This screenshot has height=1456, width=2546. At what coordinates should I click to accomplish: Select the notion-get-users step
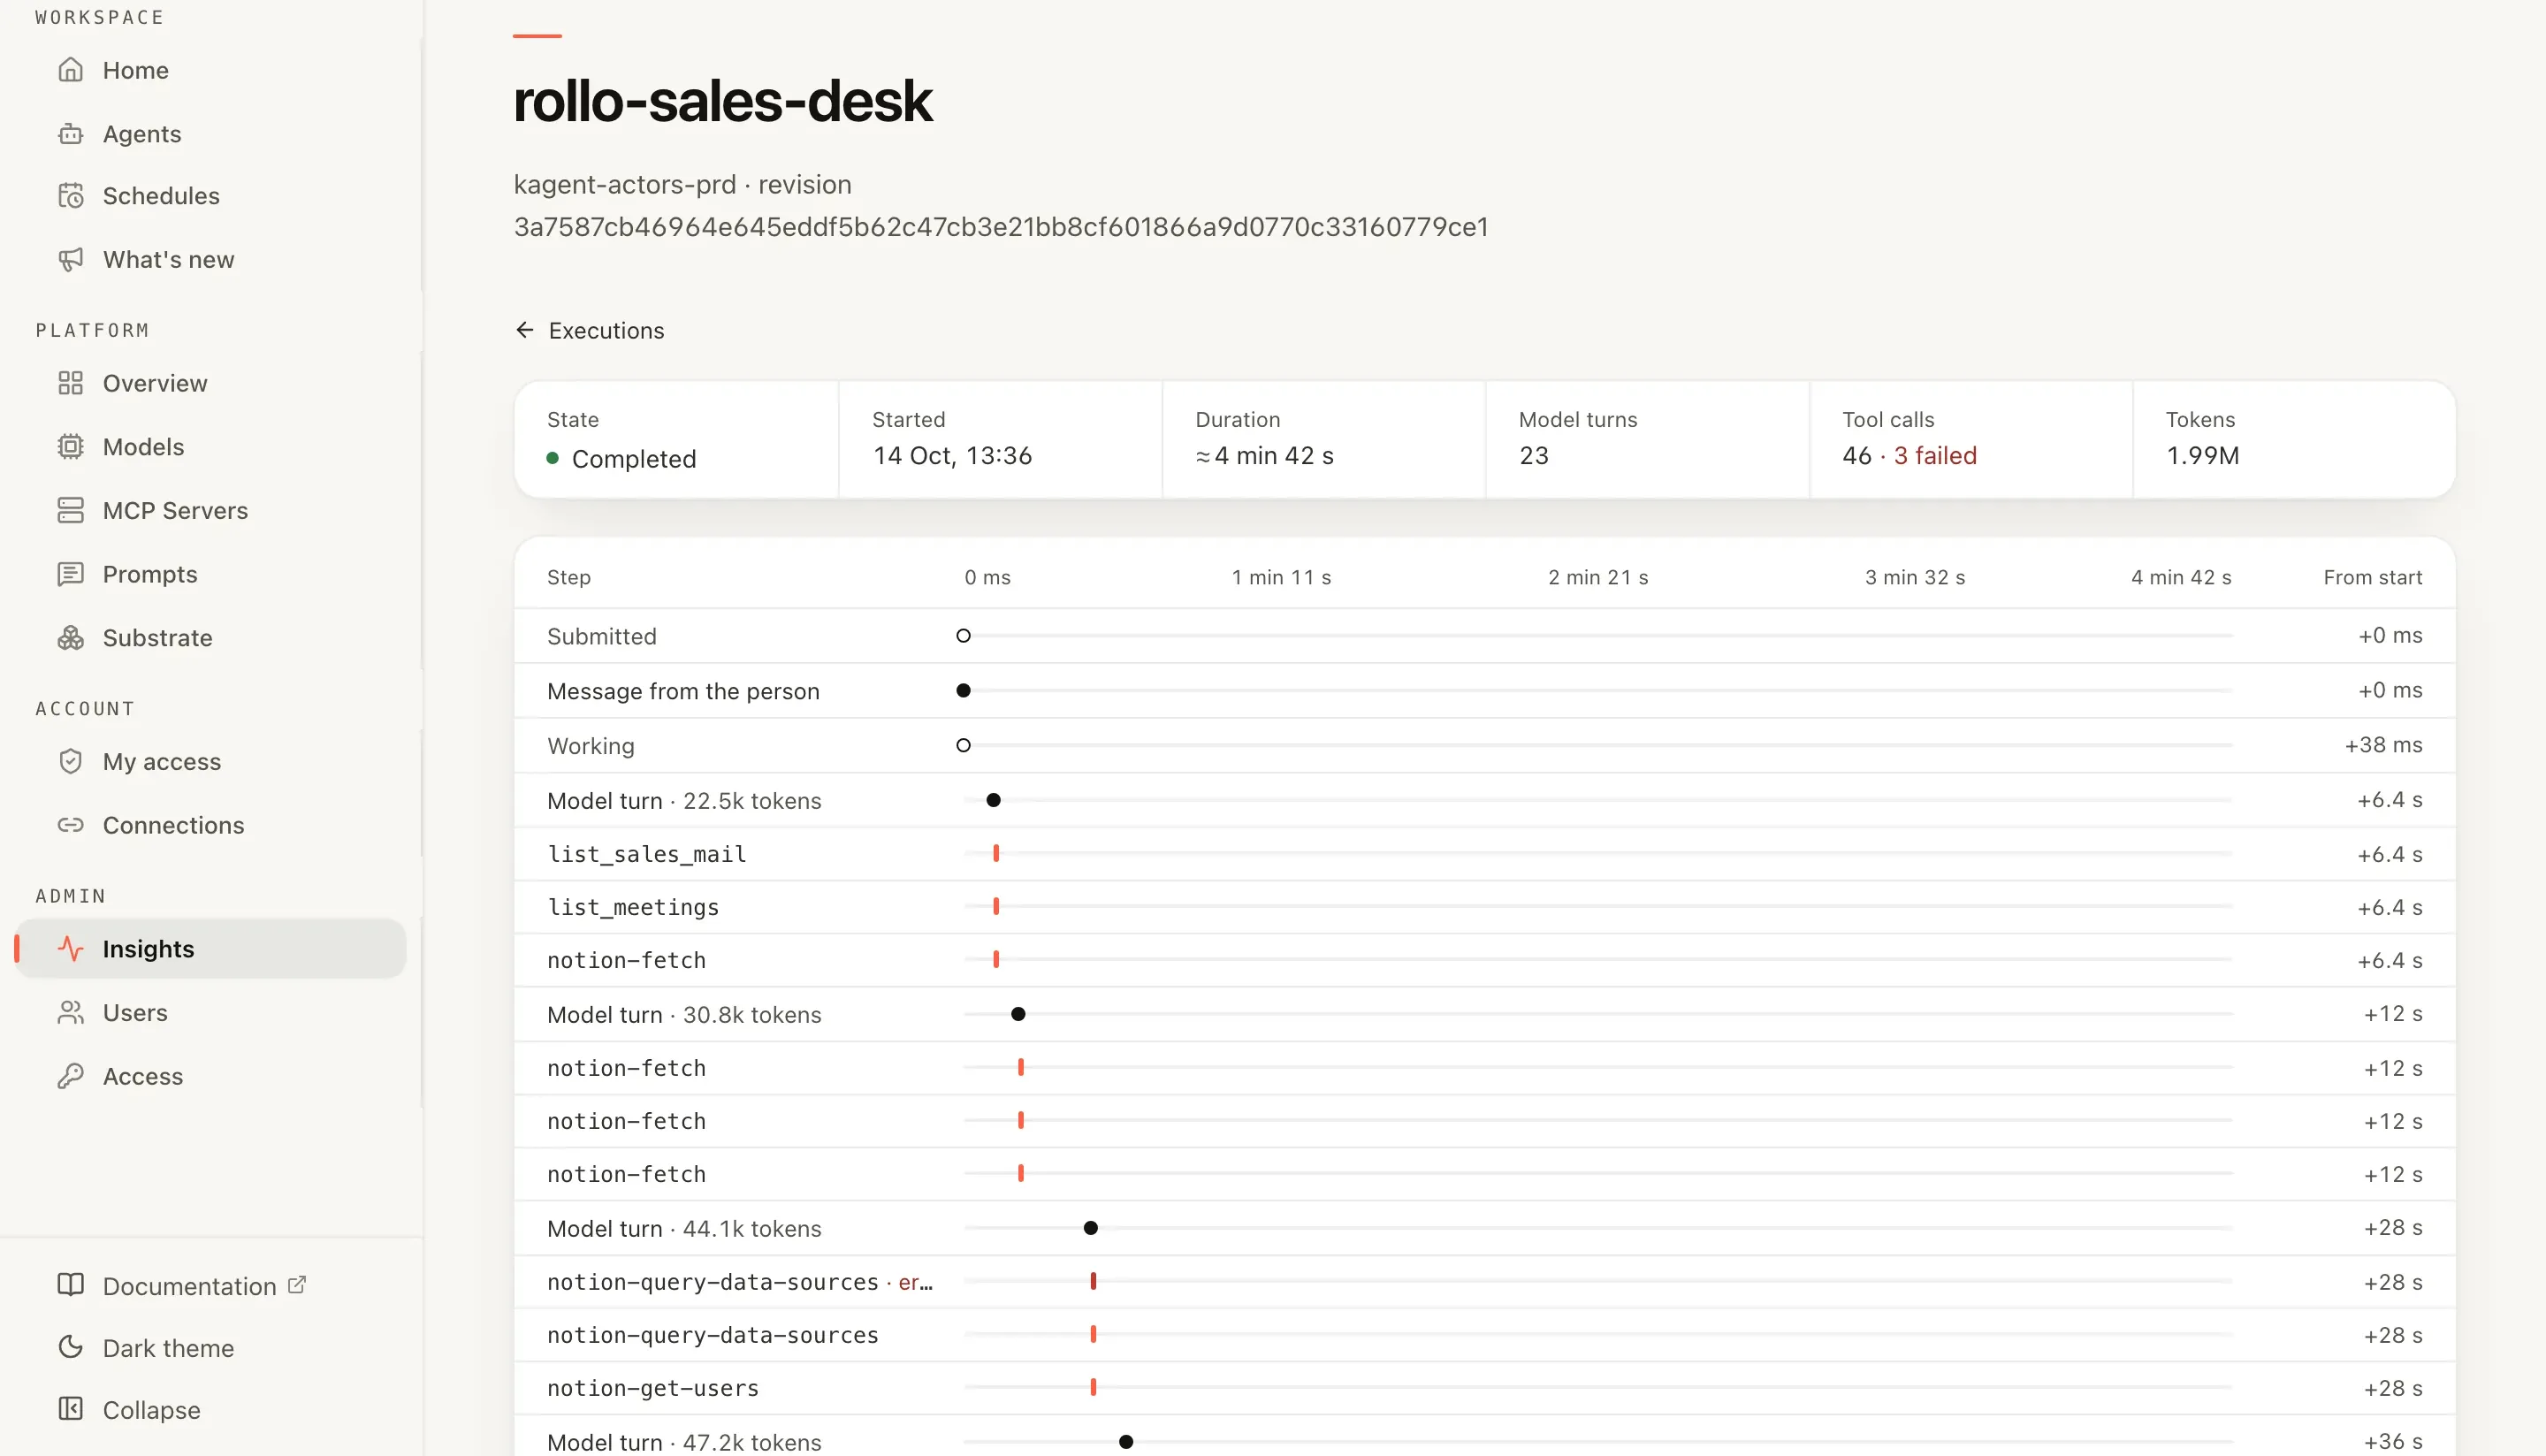coord(1485,1388)
